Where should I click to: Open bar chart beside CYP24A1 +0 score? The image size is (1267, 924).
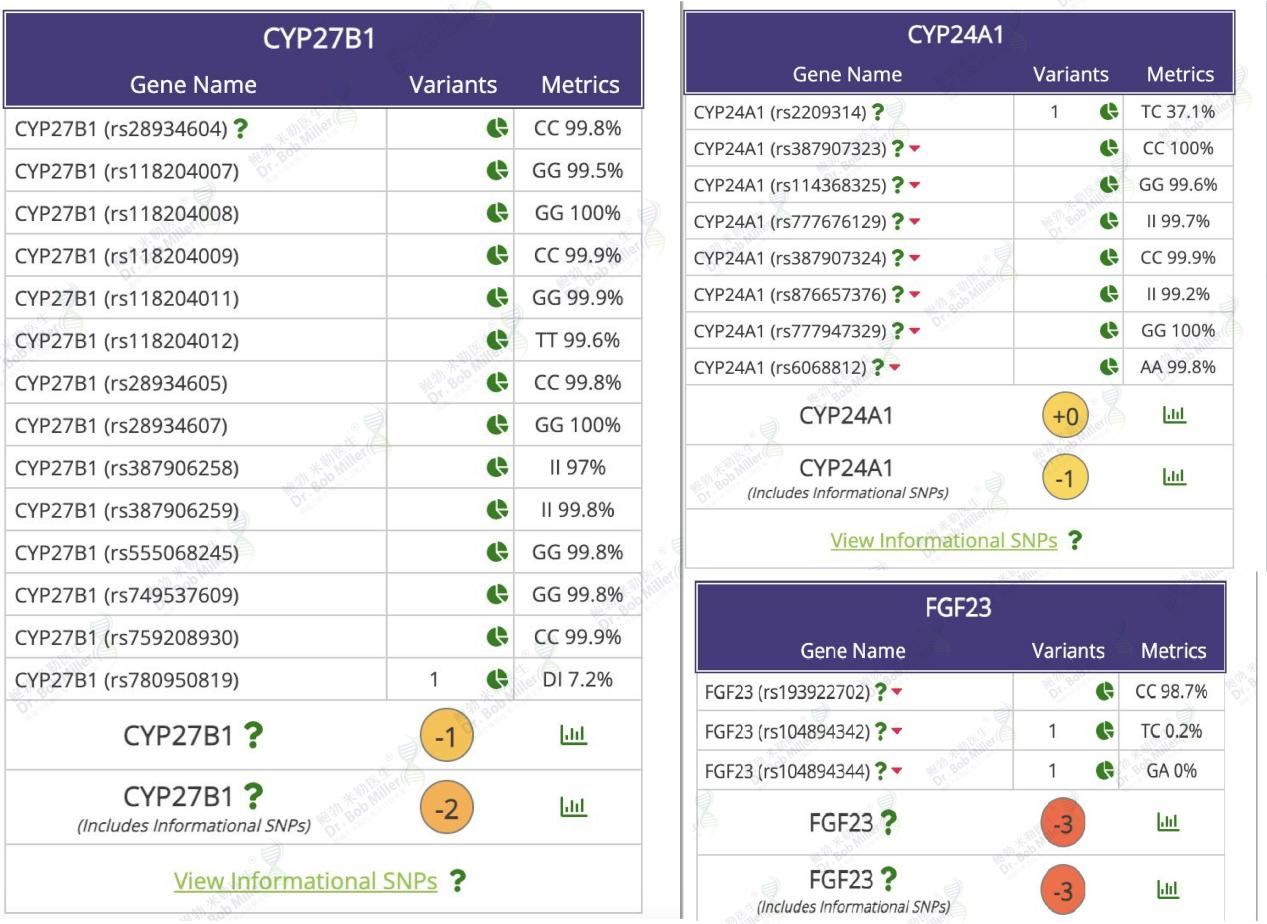1174,415
